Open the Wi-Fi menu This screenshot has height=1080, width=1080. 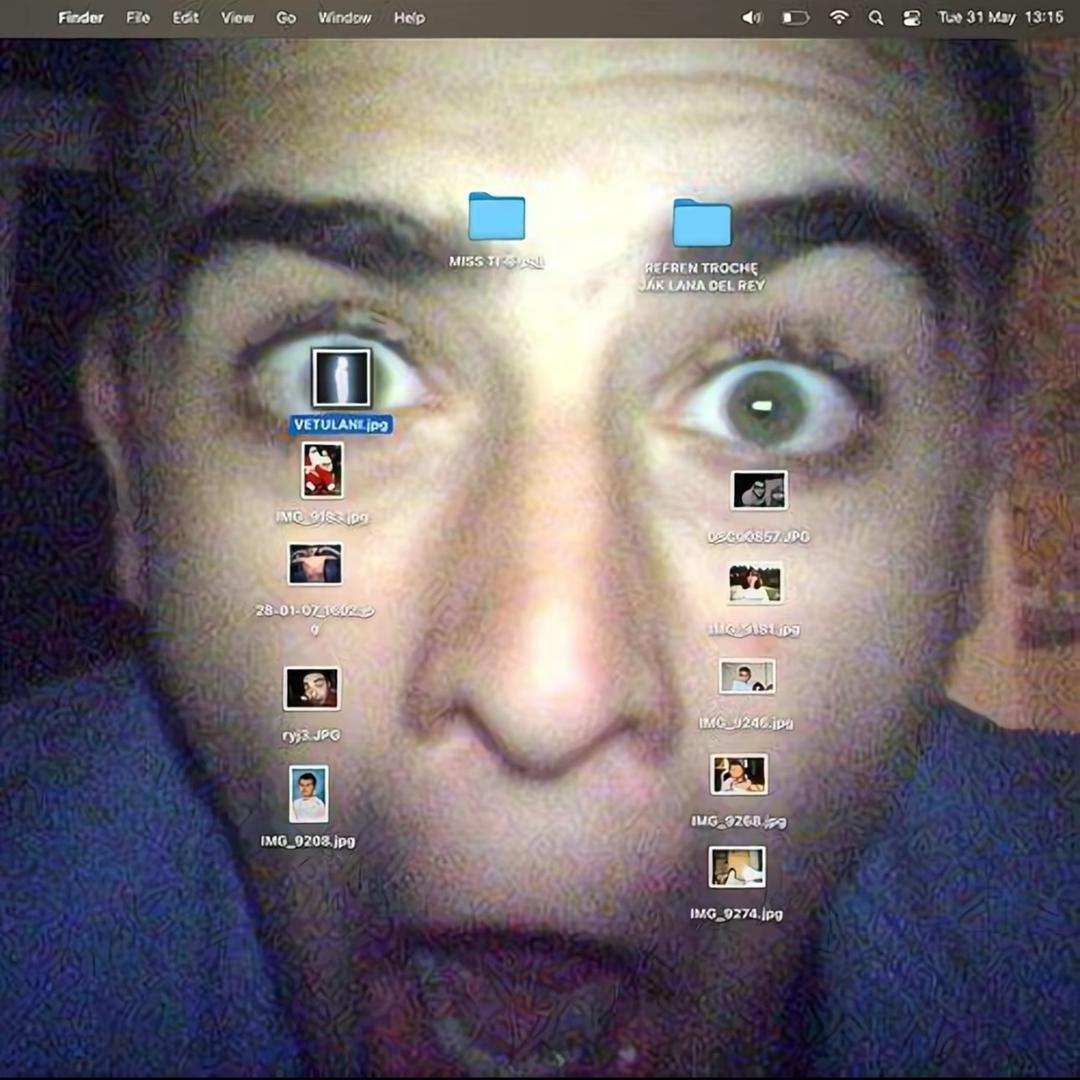click(x=839, y=18)
